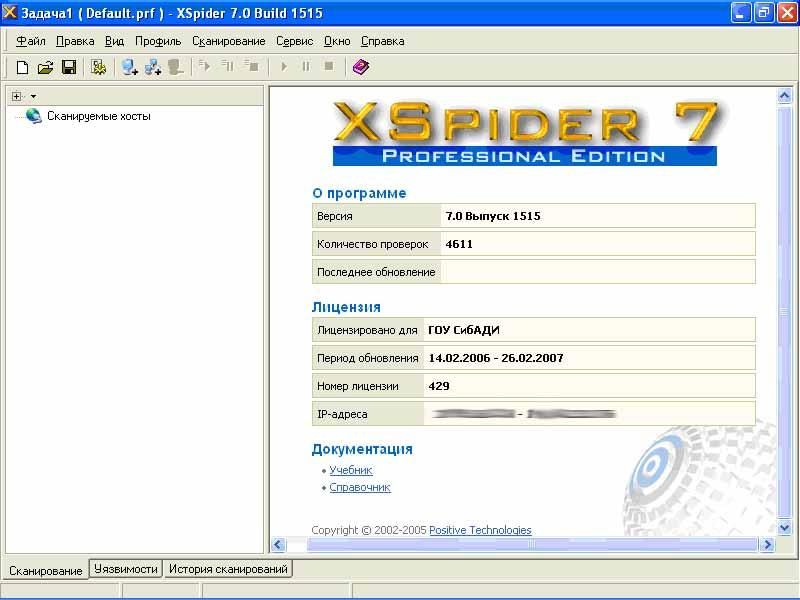Click the О программе heading
800x600 pixels.
coord(359,193)
